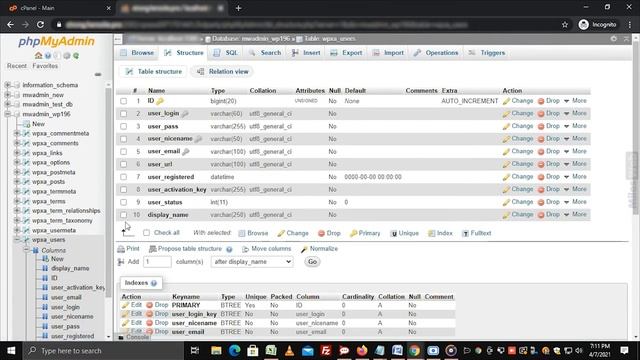
Task: Open Microsoft Edge from taskbar
Action: (235, 351)
